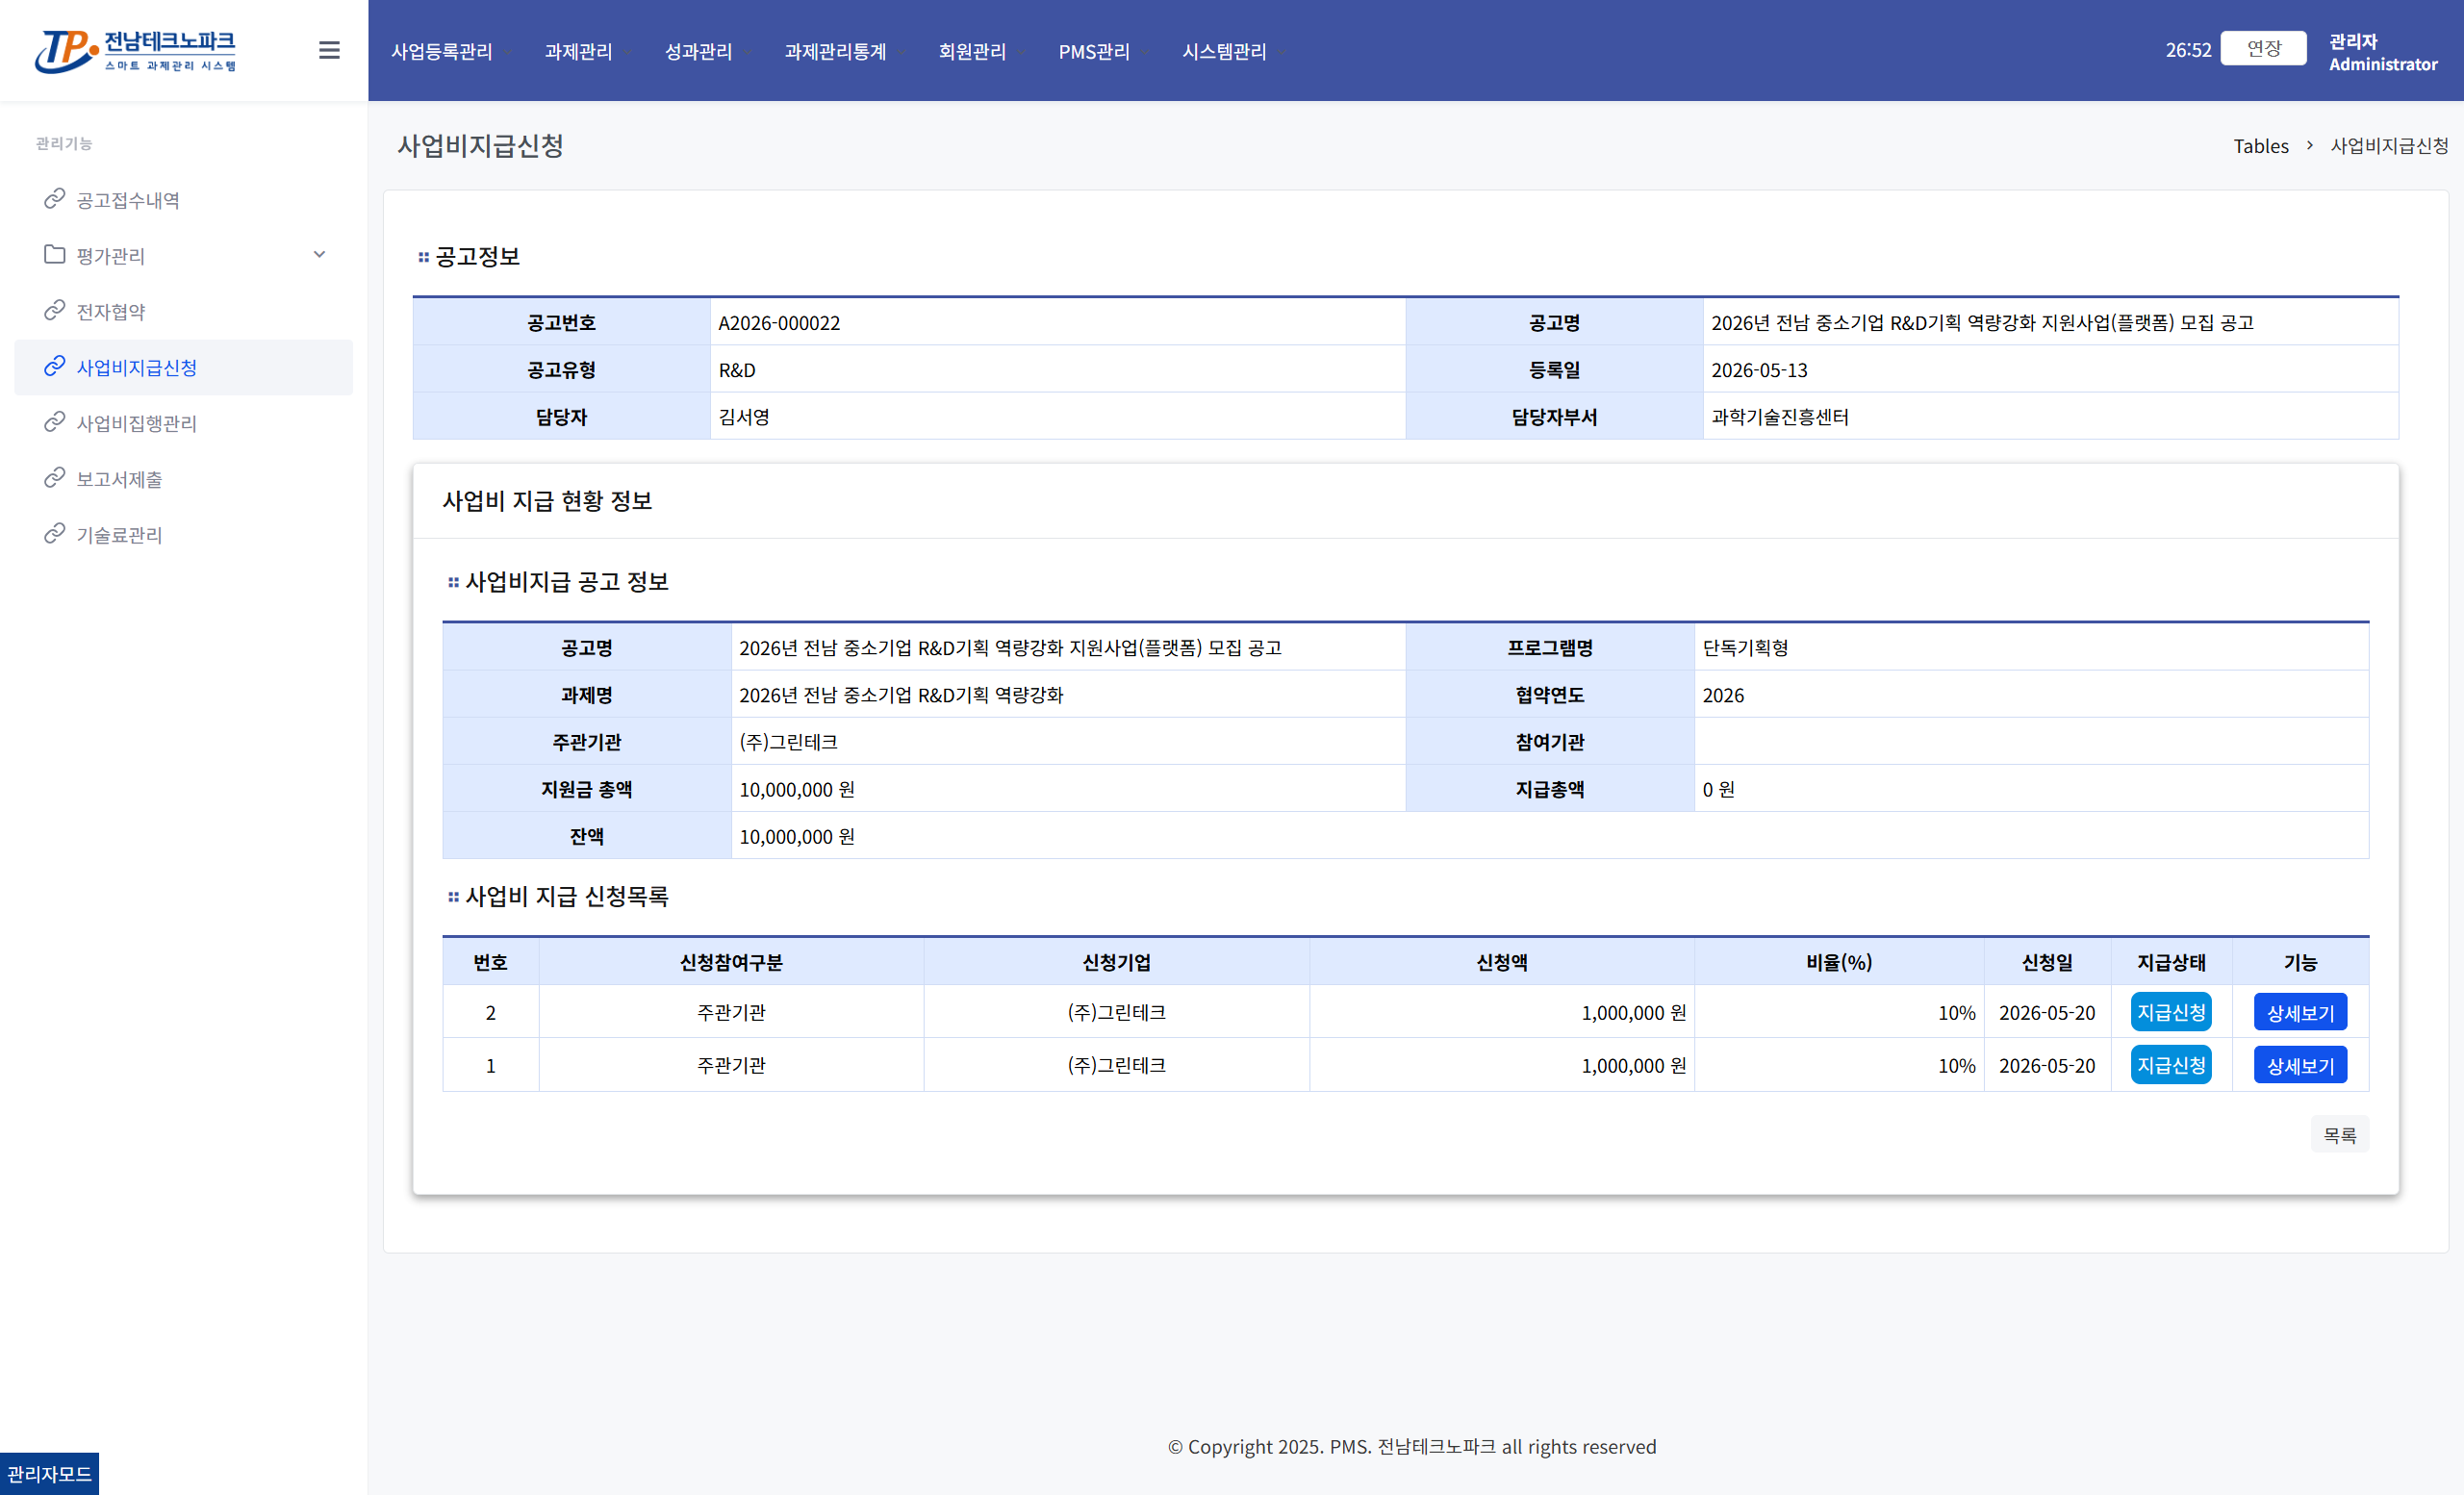
Task: Click 상세보기 for application number 1
Action: point(2300,1065)
